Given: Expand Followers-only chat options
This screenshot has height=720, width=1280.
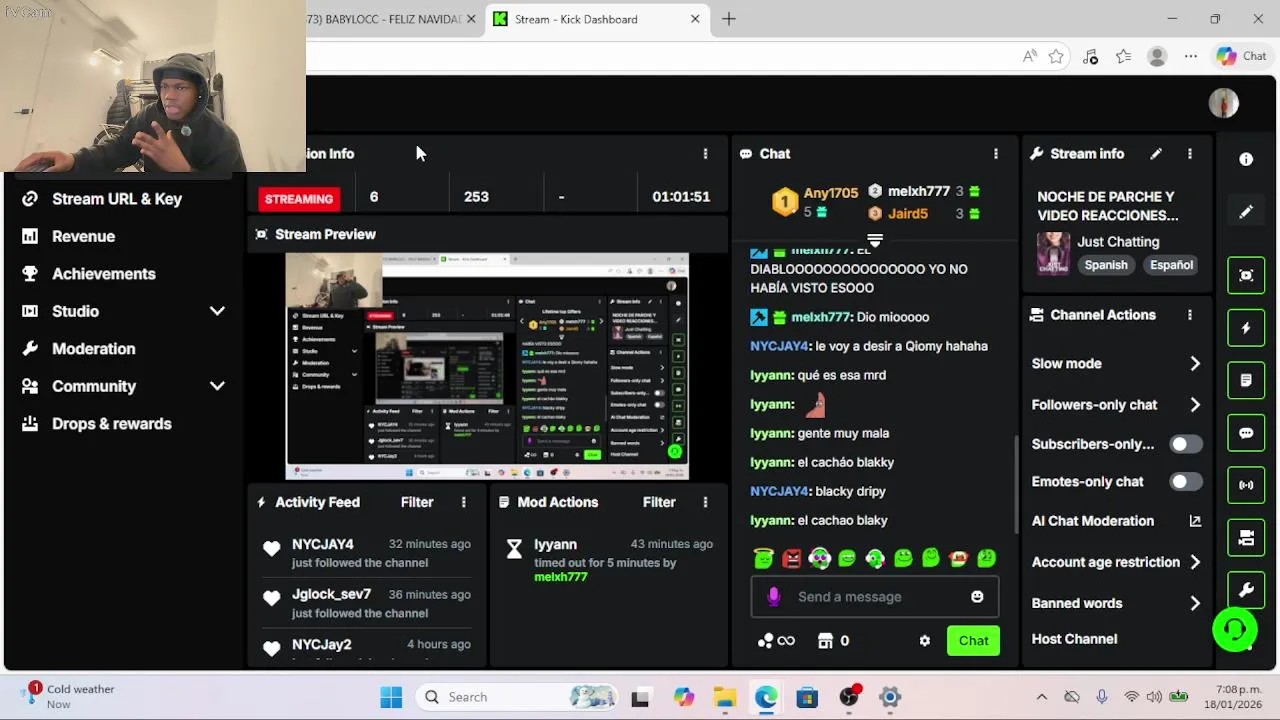Looking at the screenshot, I should tap(1195, 405).
